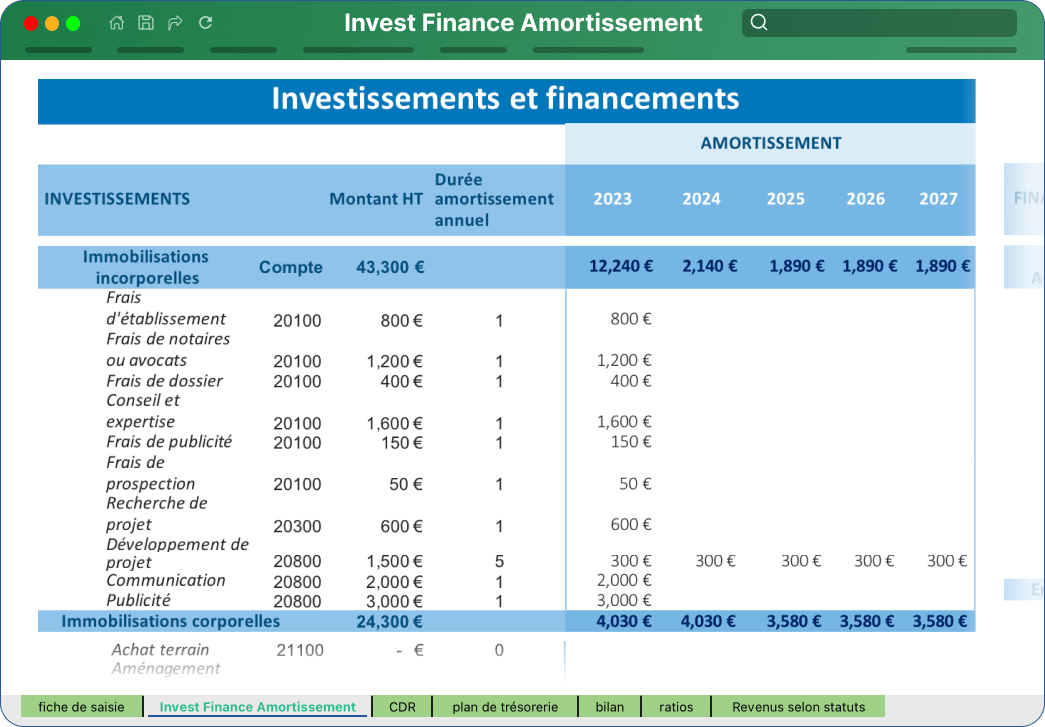Switch to the CDR sheet tab

coord(402,707)
